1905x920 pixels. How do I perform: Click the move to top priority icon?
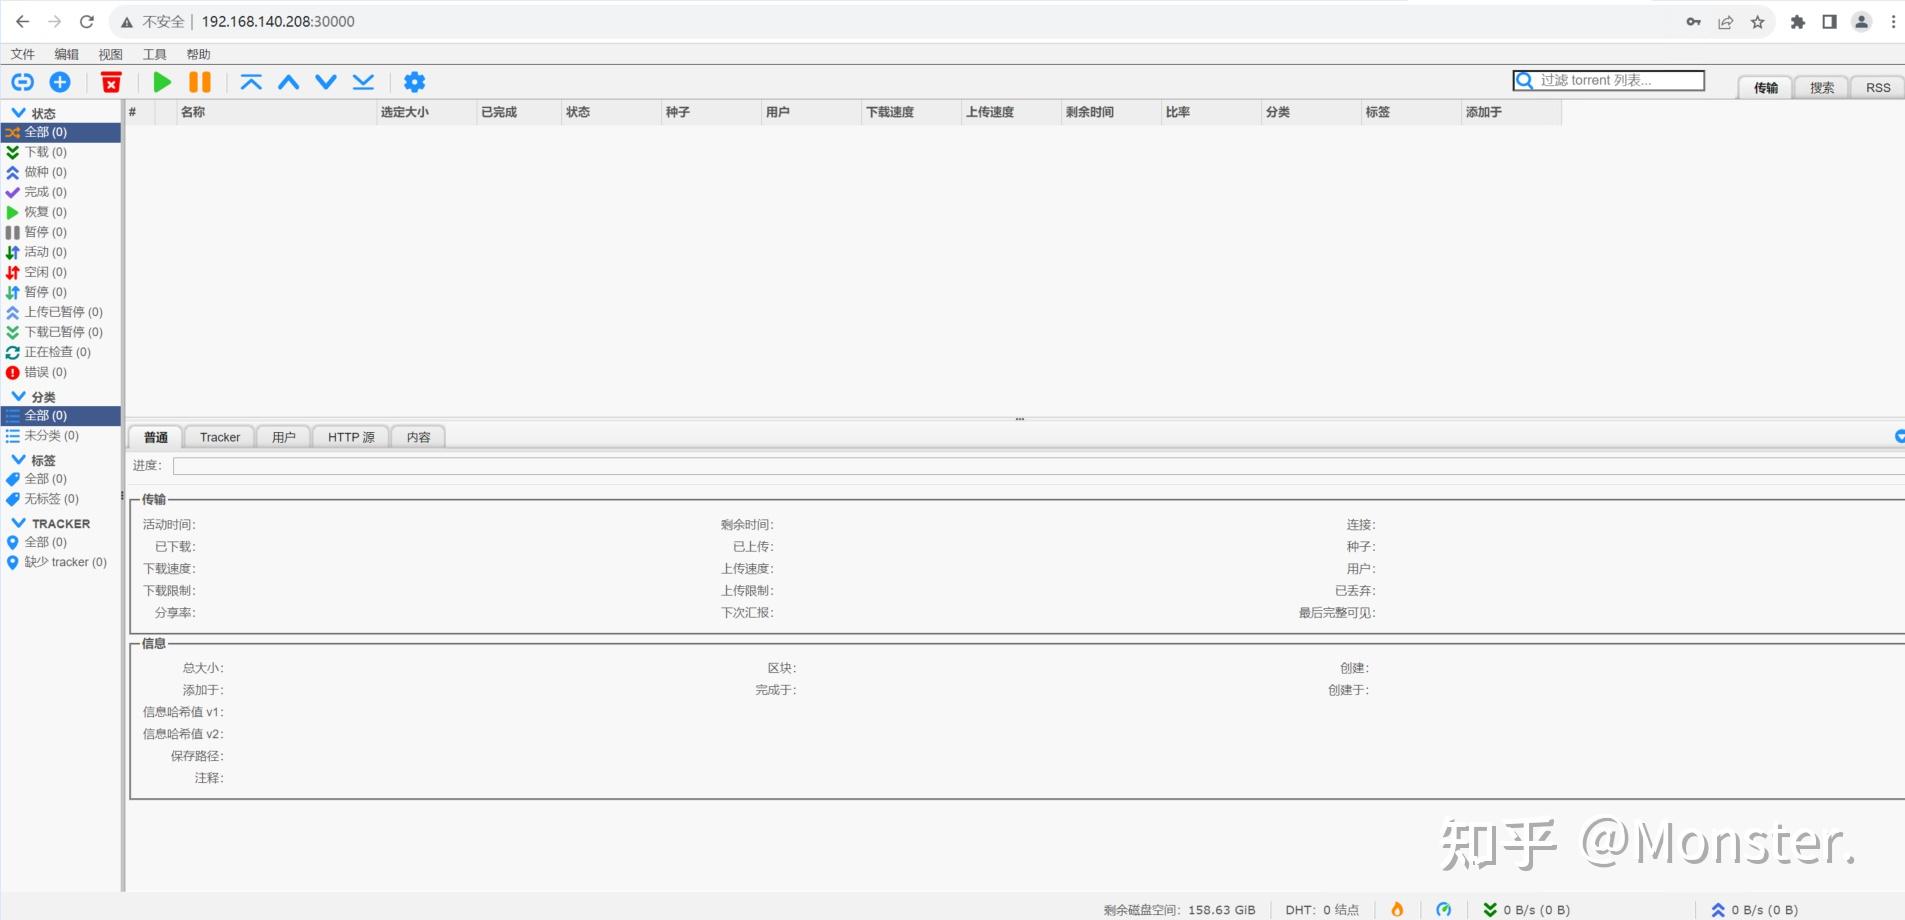[251, 82]
